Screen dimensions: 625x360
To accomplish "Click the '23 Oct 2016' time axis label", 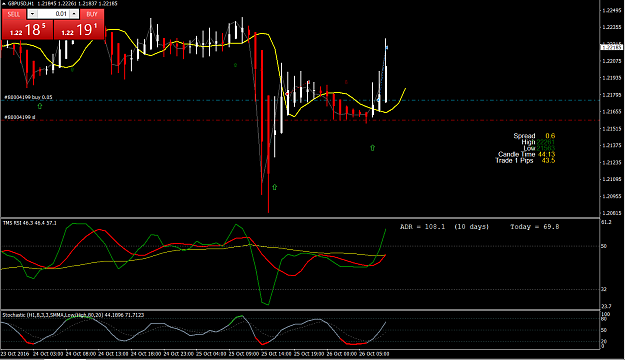I will point(15,354).
